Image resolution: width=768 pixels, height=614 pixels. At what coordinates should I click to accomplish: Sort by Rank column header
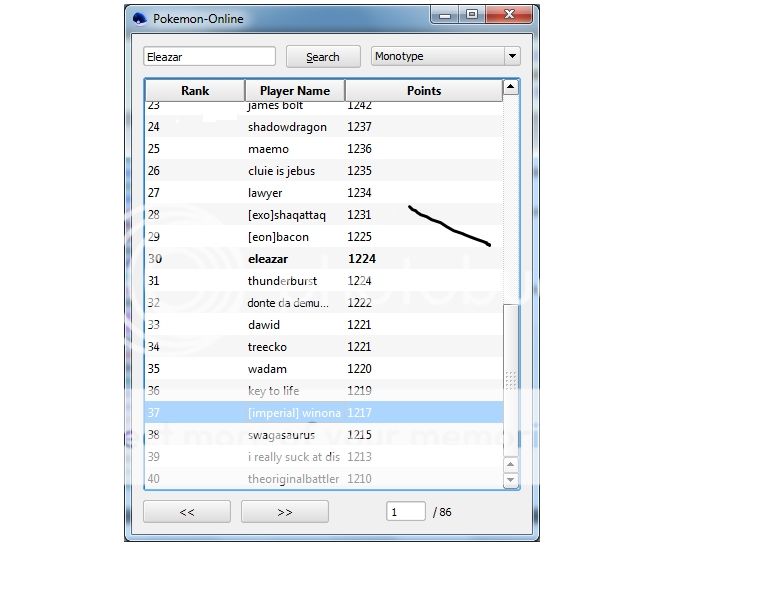pyautogui.click(x=195, y=91)
